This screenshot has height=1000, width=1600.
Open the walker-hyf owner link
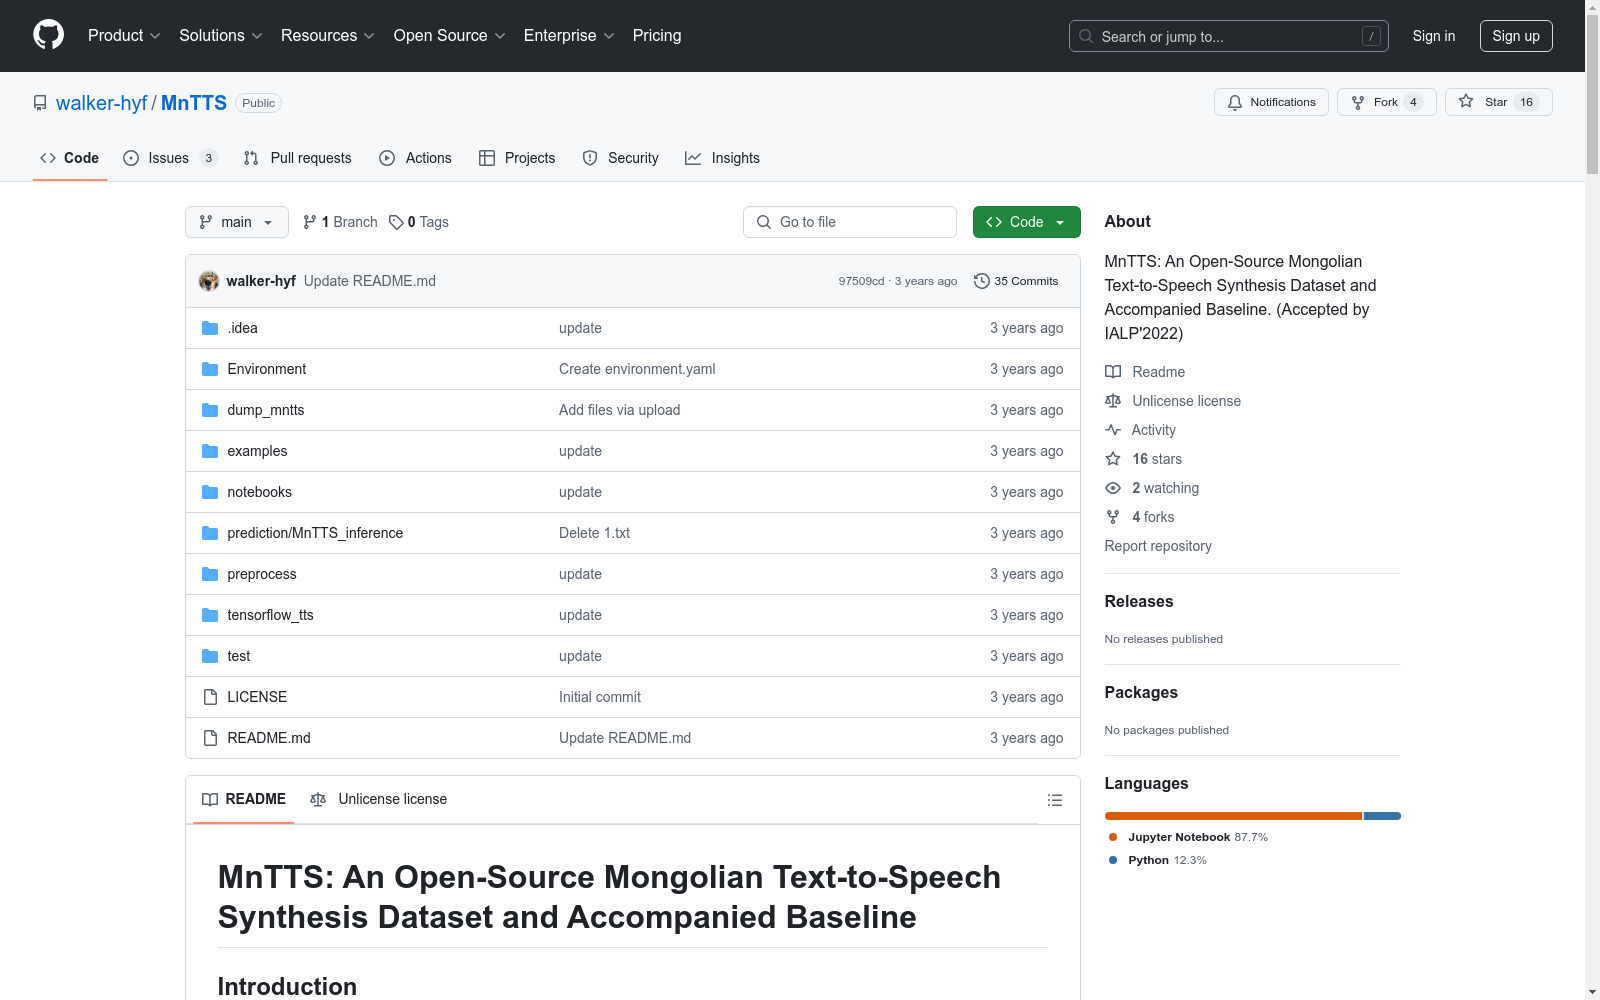[x=102, y=103]
